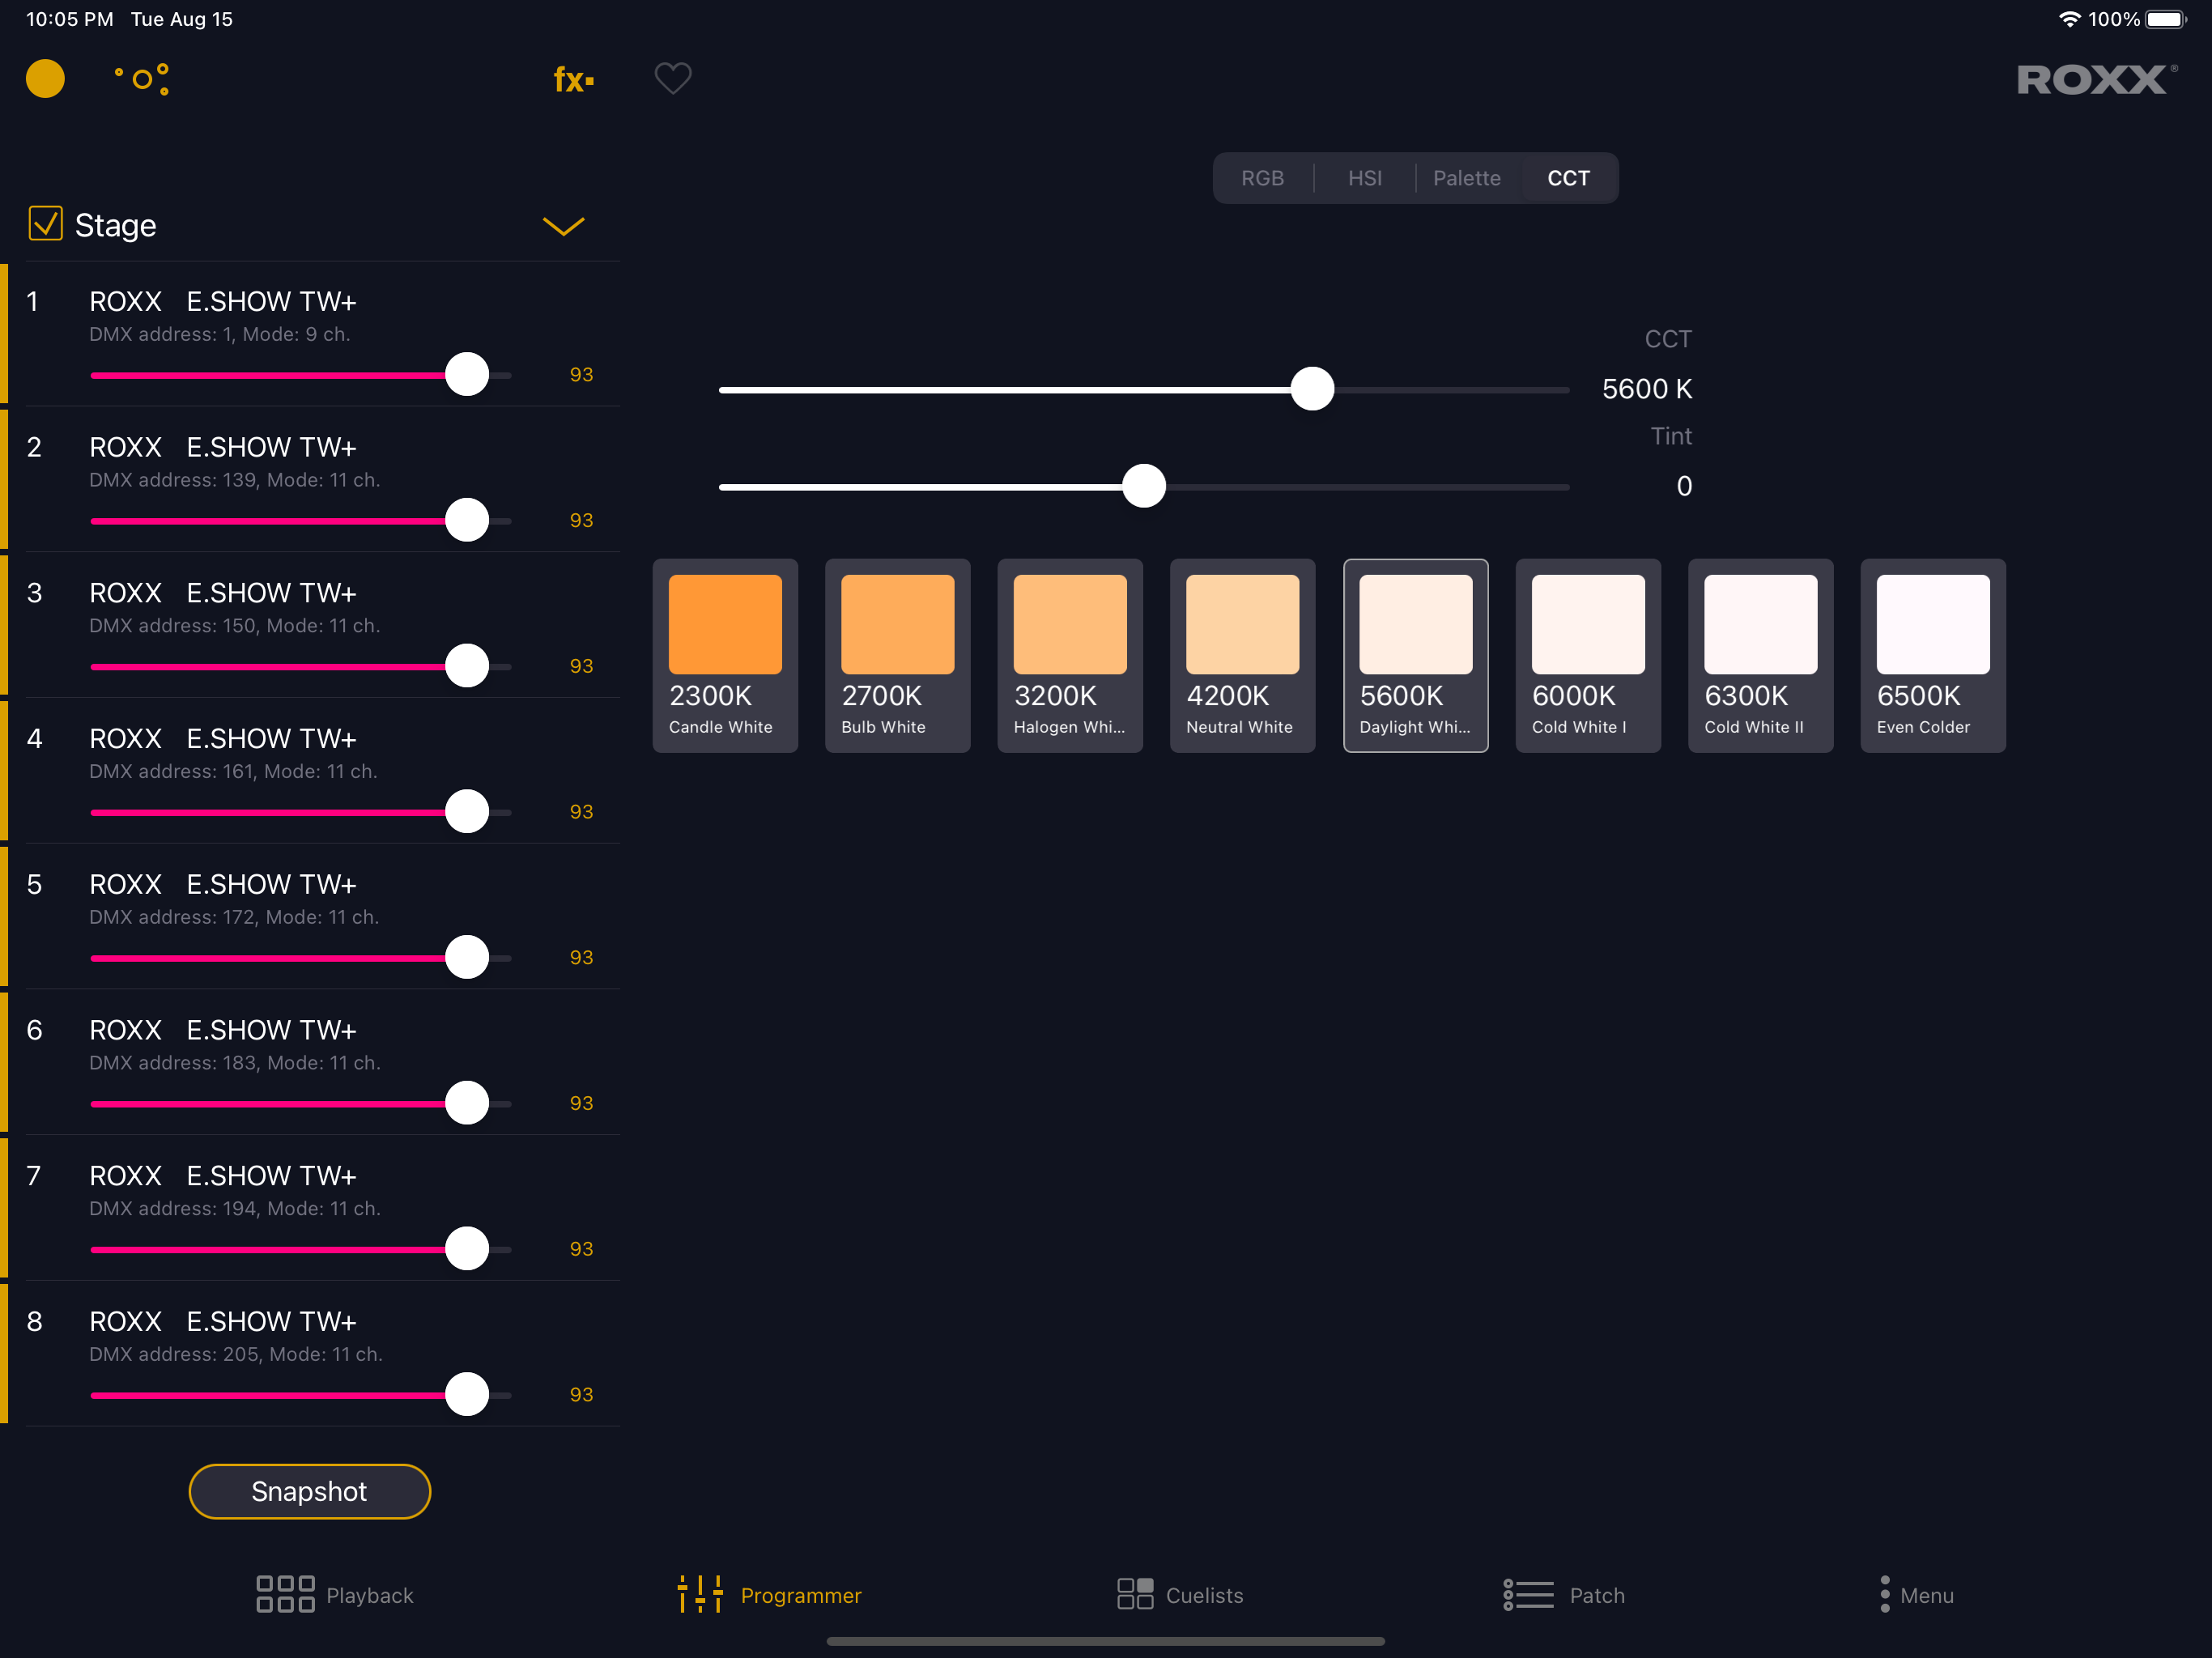Click fixture 7 intensity slider
Viewport: 2212px width, 1658px height.
coord(301,1249)
